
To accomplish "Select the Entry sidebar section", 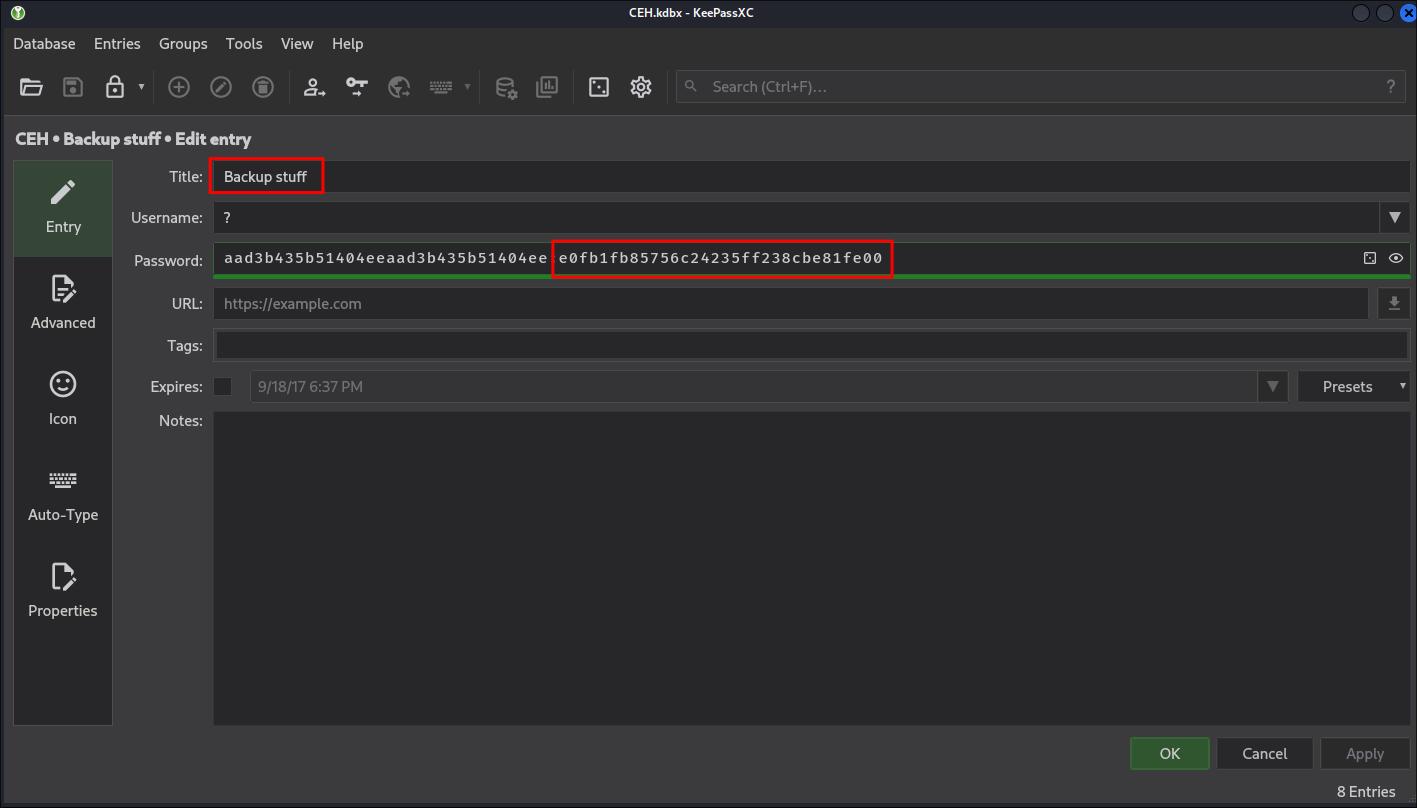I will click(63, 208).
